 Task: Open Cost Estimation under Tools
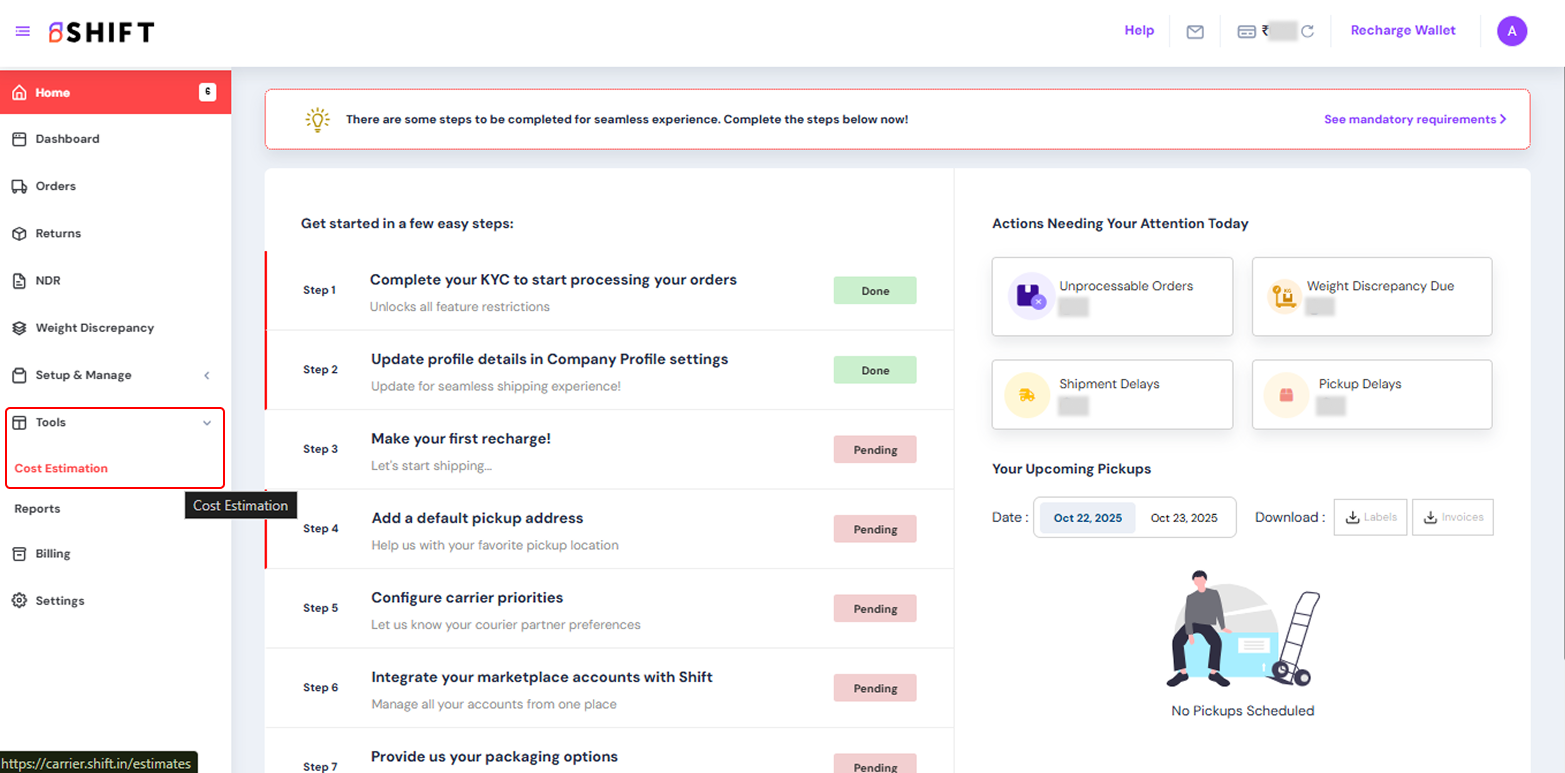(x=61, y=468)
